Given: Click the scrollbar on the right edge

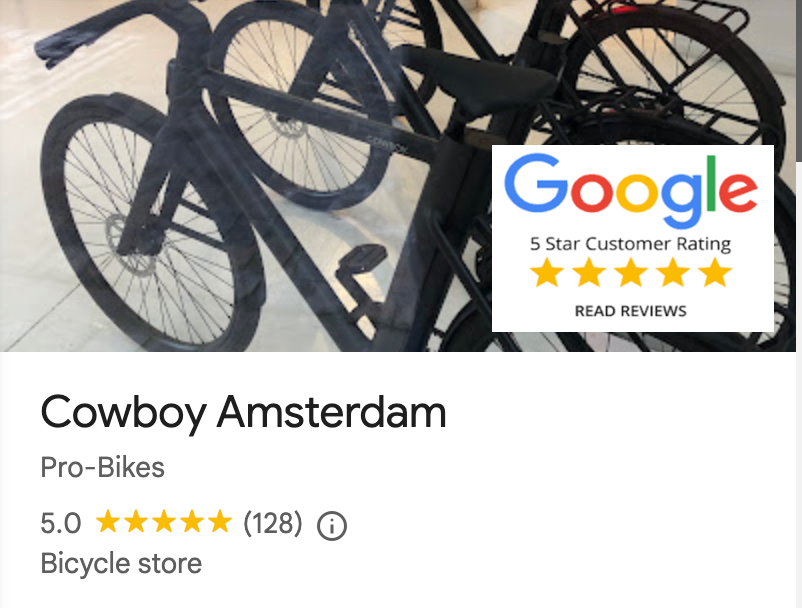Looking at the screenshot, I should (799, 82).
